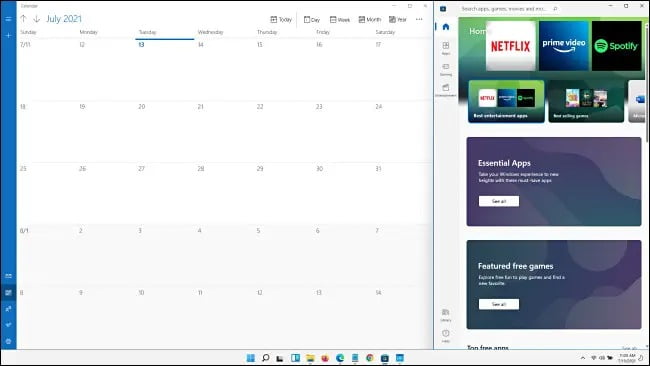
Task: Launch Firefox from the taskbar
Action: coord(325,358)
